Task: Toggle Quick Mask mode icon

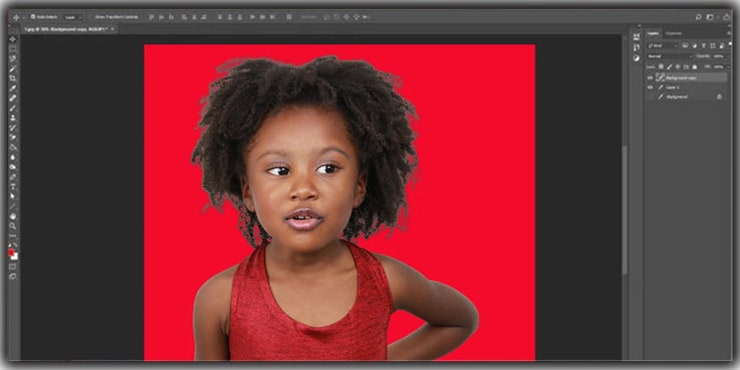Action: point(13,267)
